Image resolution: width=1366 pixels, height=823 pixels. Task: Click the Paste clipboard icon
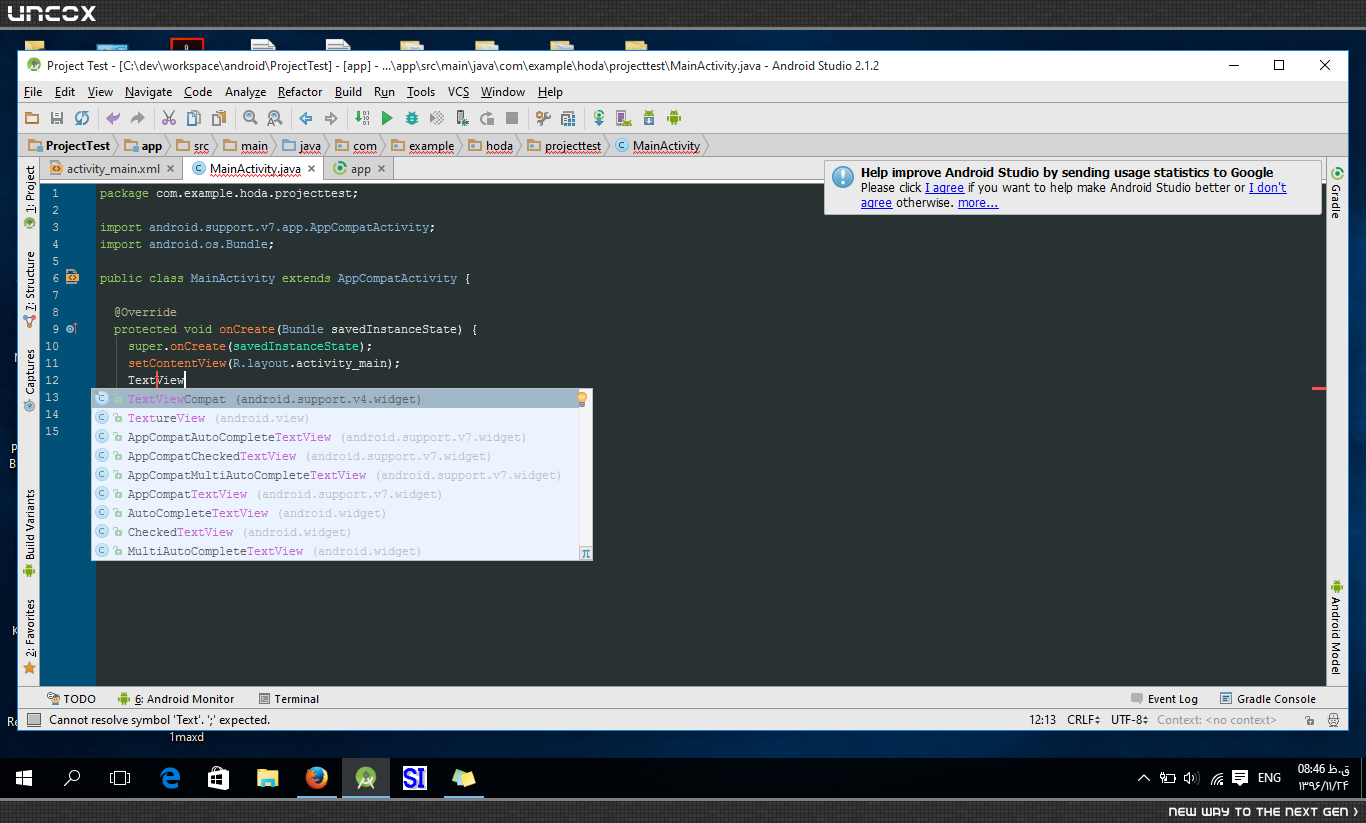[x=218, y=118]
